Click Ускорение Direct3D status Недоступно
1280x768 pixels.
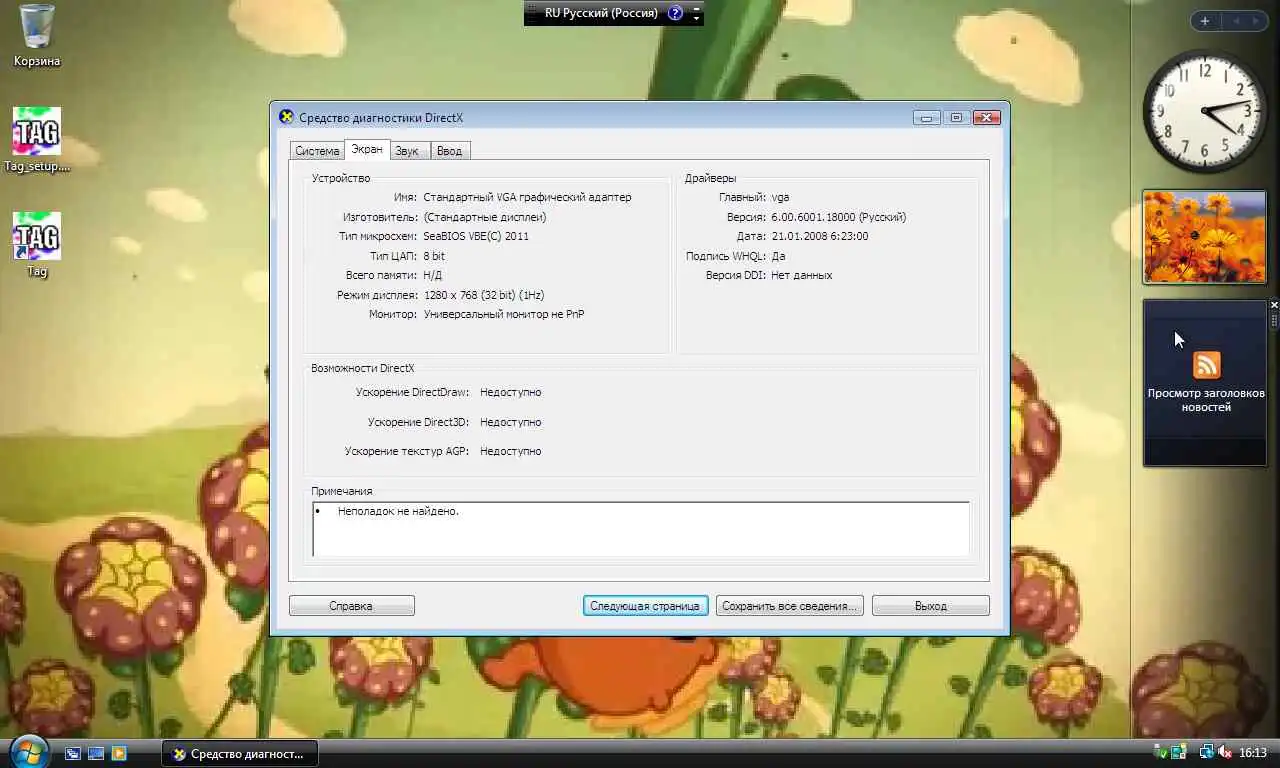click(x=510, y=423)
